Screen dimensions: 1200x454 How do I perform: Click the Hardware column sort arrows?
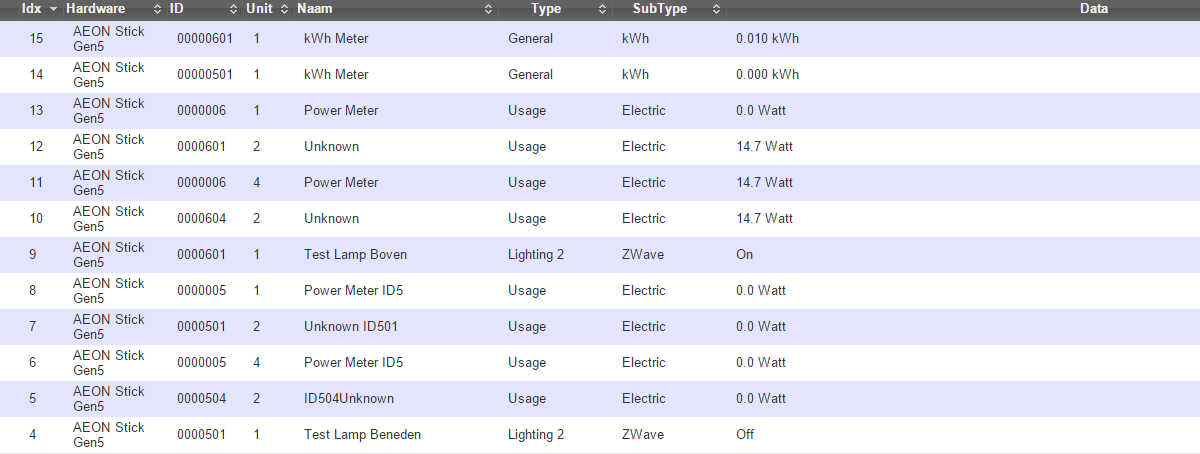pos(157,9)
